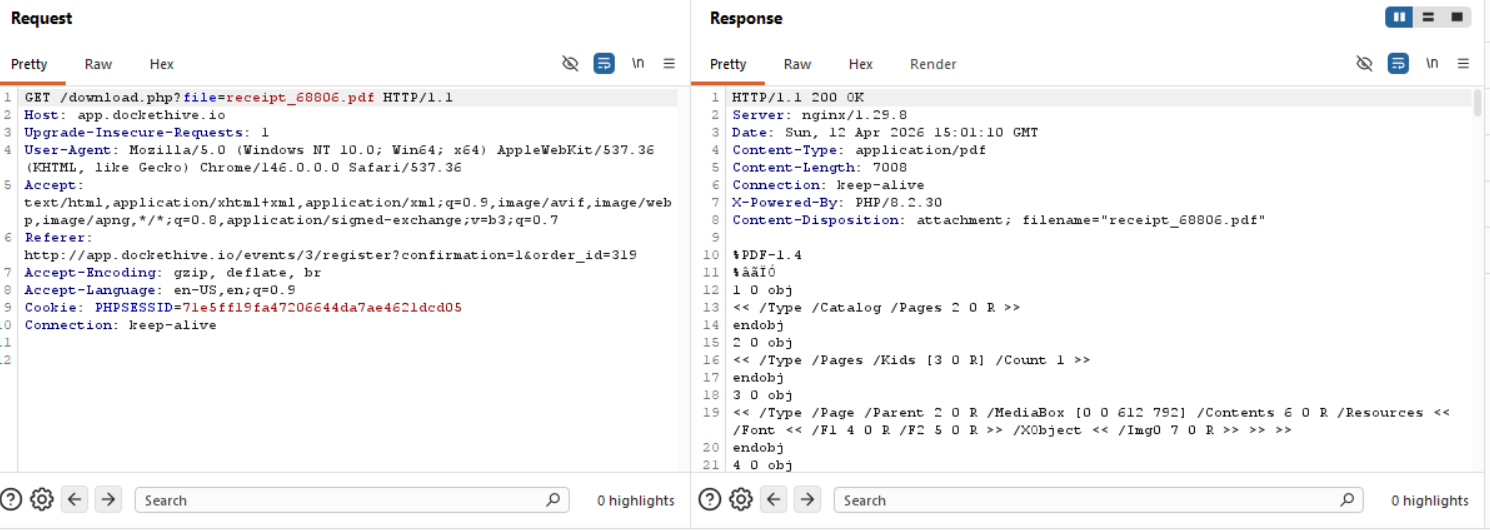Viewport: 1490px width, 530px height.
Task: Toggle hidden characters visibility in Request panel
Action: coord(570,64)
